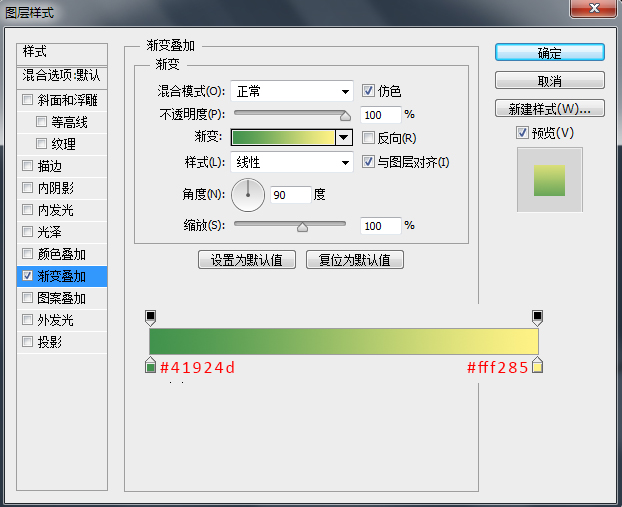The height and width of the screenshot is (507, 622).
Task: Select the green #41924d color stop
Action: [x=150, y=365]
